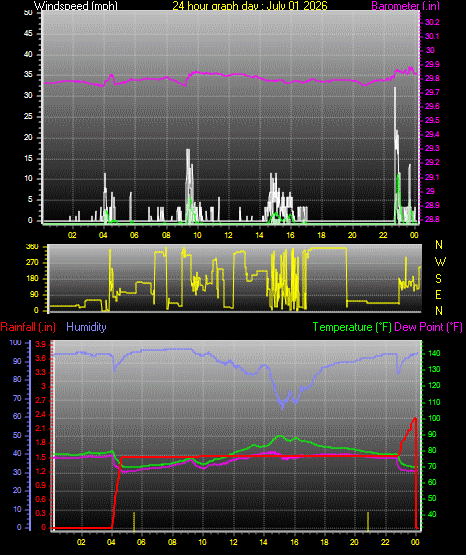466x555 pixels.
Task: Click the 14 hour label under wind graph
Action: (x=259, y=235)
